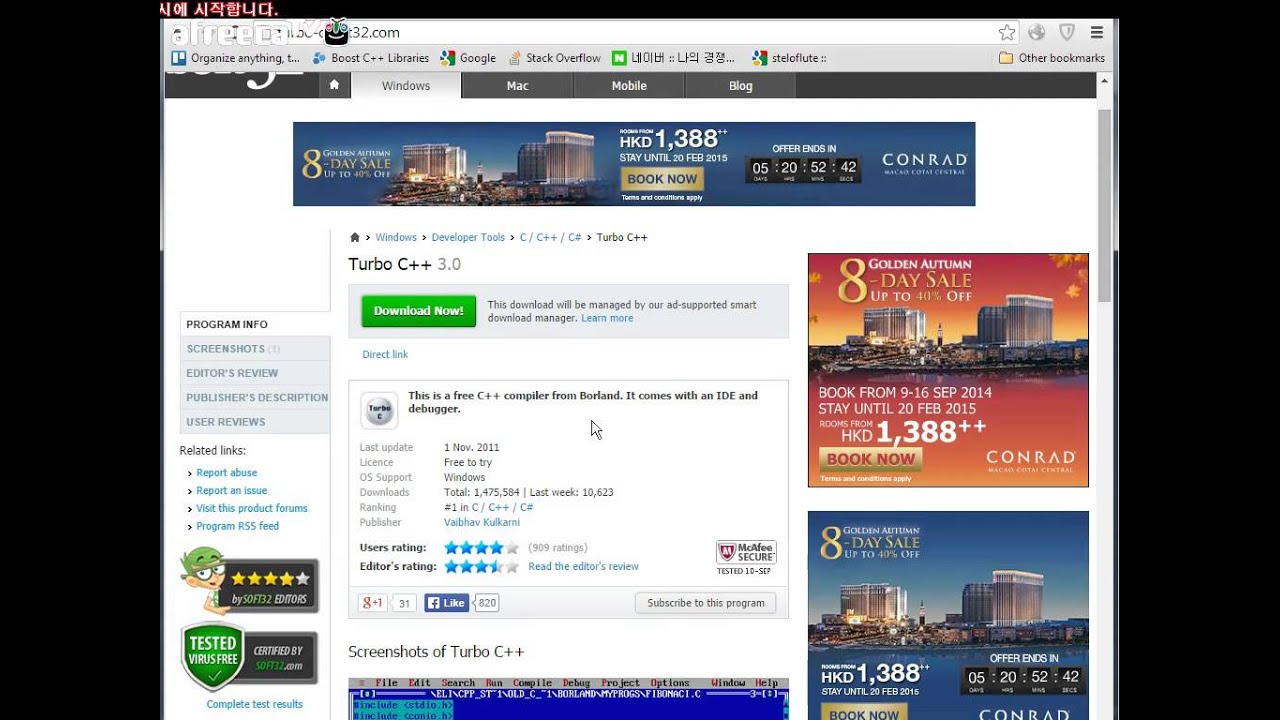Open the 'Organize anything' bookmark
The width and height of the screenshot is (1280, 720).
236,58
